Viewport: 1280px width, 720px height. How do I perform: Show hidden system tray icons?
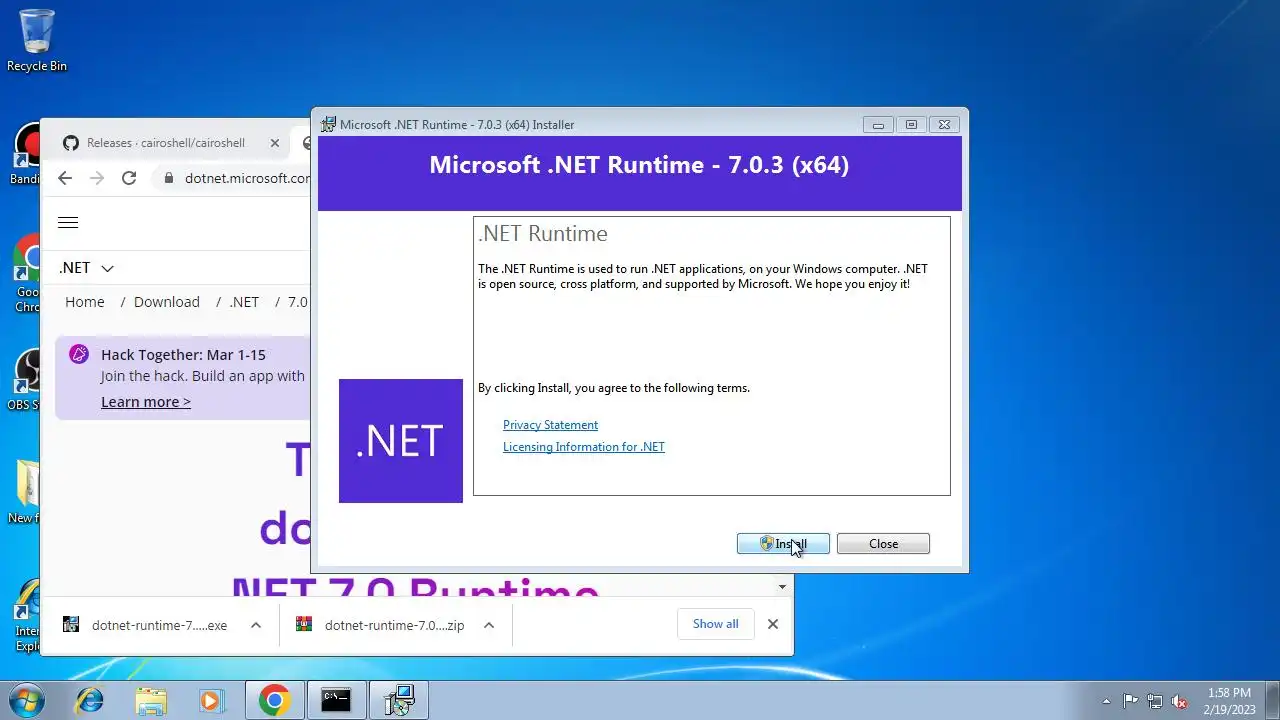(x=1106, y=701)
